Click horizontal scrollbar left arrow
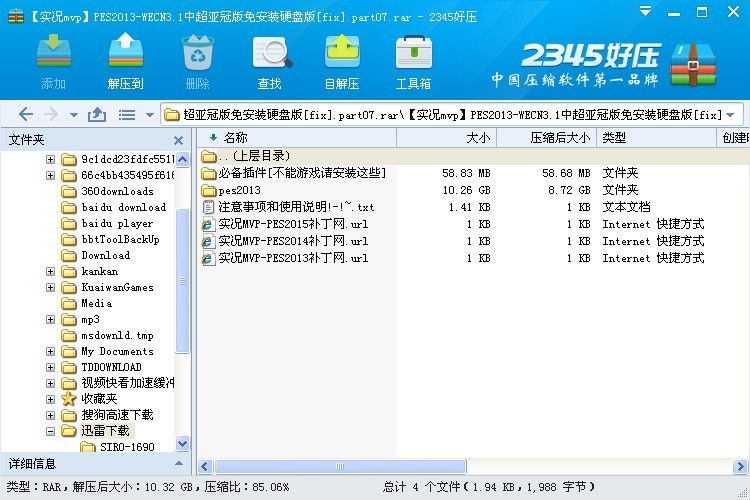 tap(205, 466)
